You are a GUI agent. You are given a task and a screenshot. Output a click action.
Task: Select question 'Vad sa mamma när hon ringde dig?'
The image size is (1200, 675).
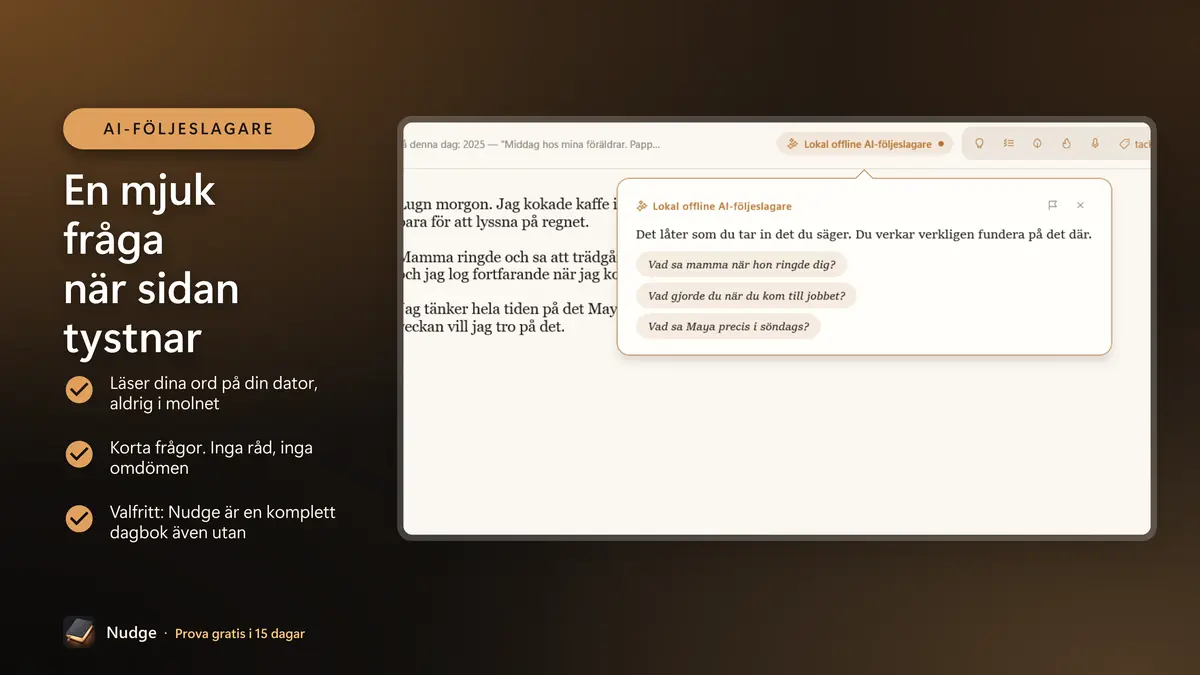tap(742, 265)
